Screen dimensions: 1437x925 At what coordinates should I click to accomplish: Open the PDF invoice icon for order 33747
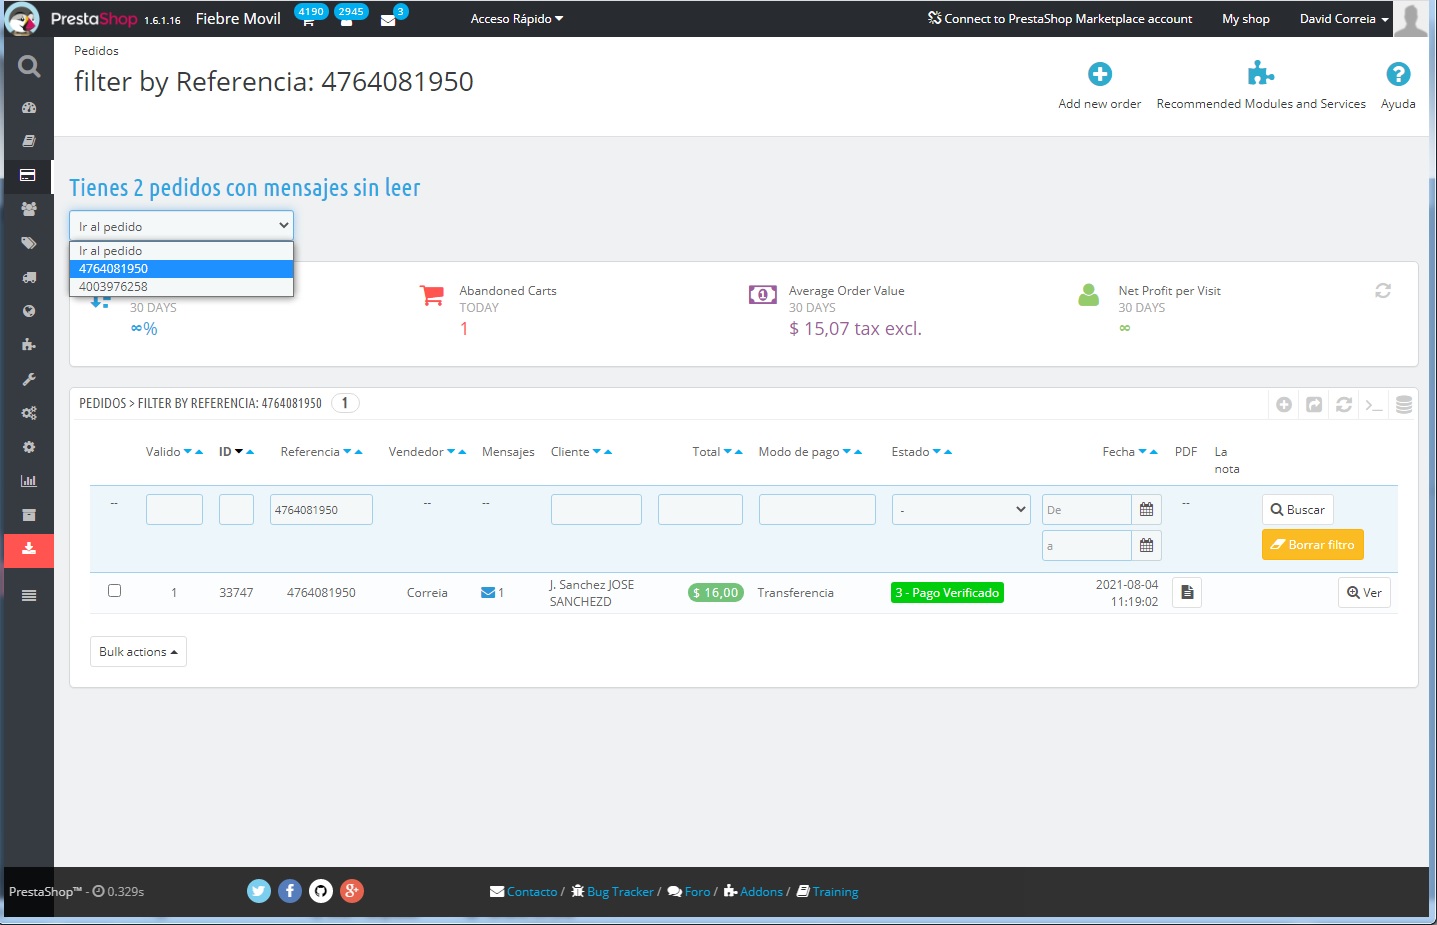[1186, 593]
